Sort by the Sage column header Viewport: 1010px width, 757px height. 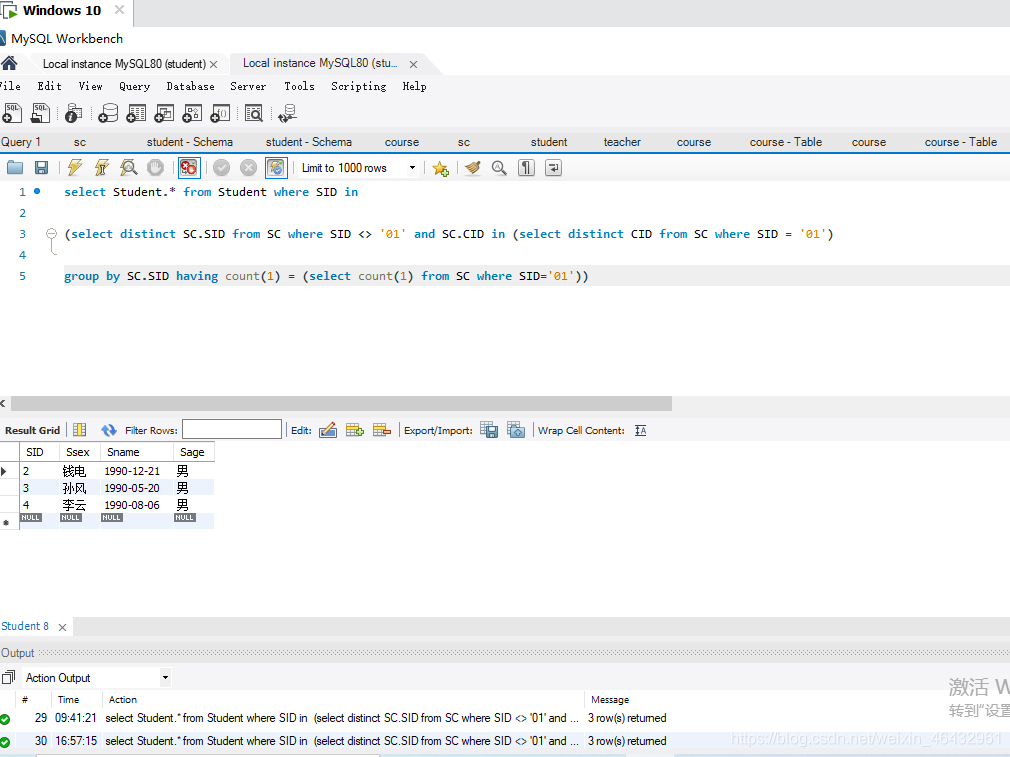pos(193,452)
